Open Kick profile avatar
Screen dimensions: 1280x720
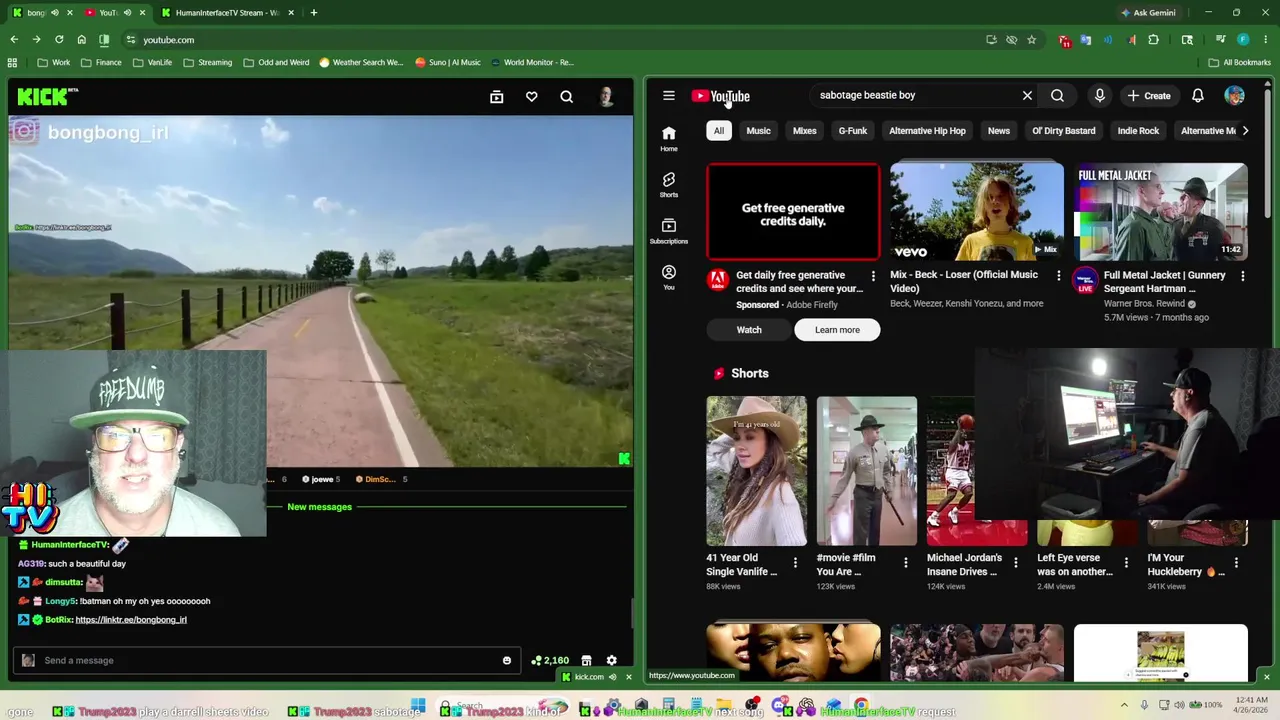pyautogui.click(x=606, y=97)
